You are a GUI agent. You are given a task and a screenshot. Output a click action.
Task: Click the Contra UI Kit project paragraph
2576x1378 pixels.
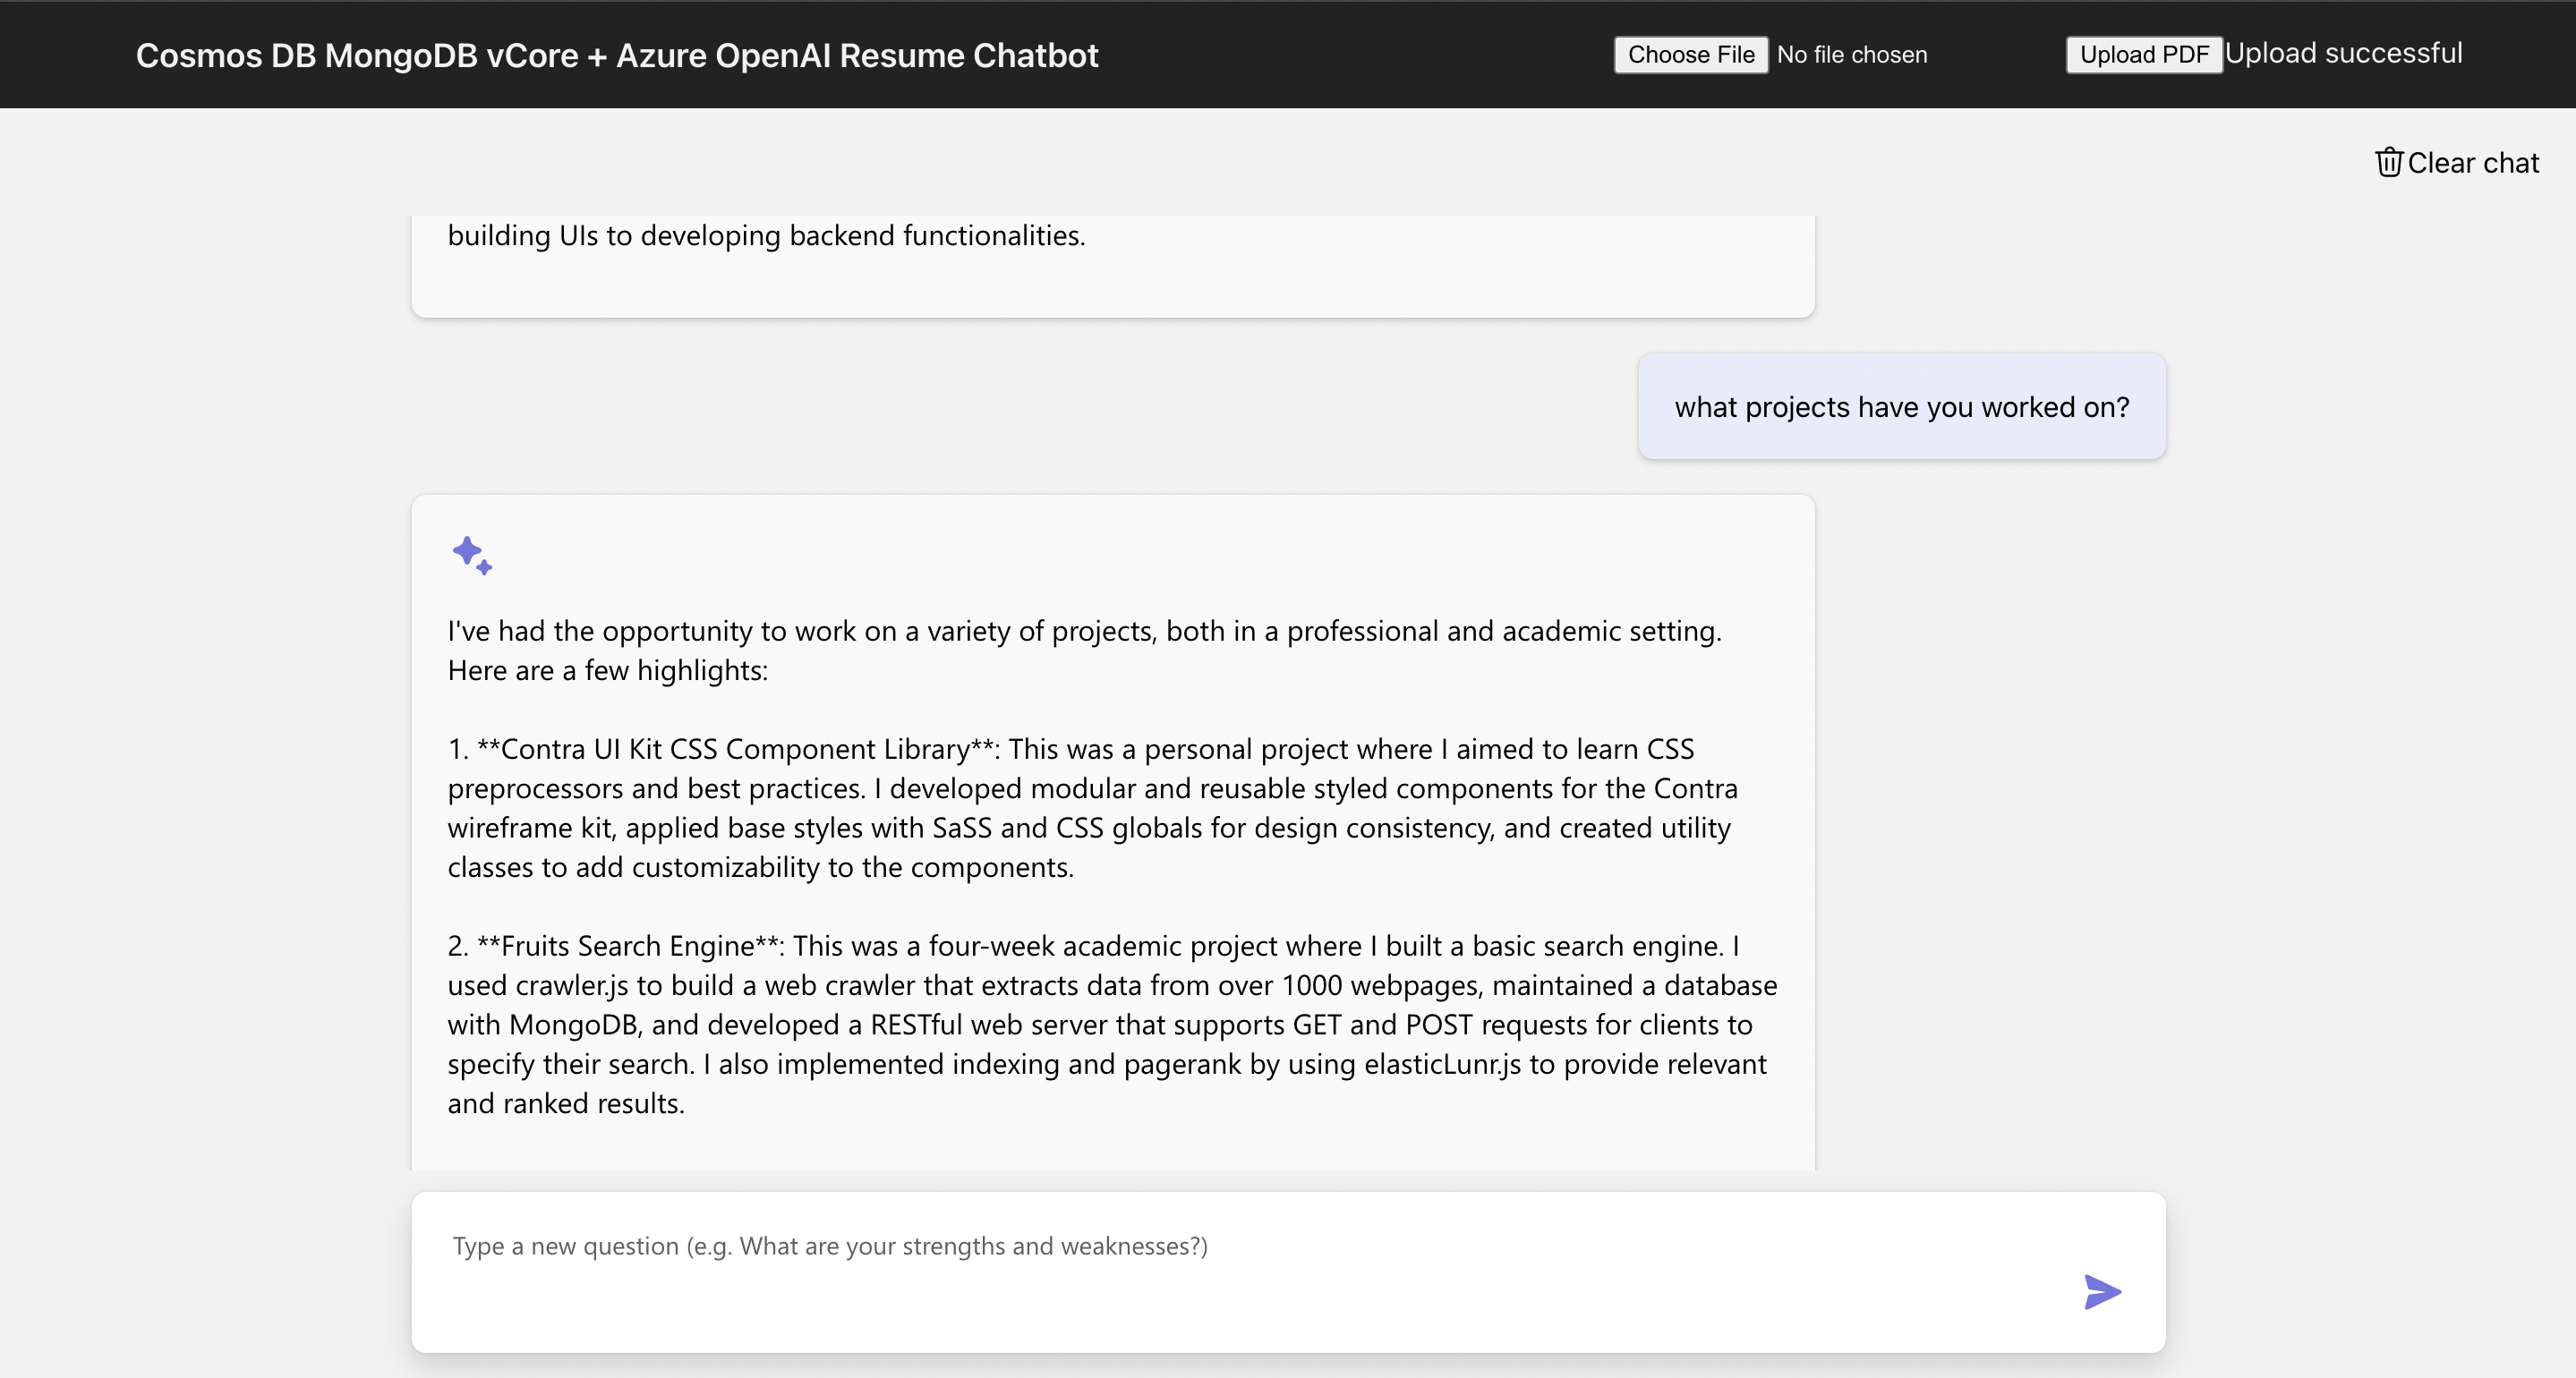tap(1090, 808)
